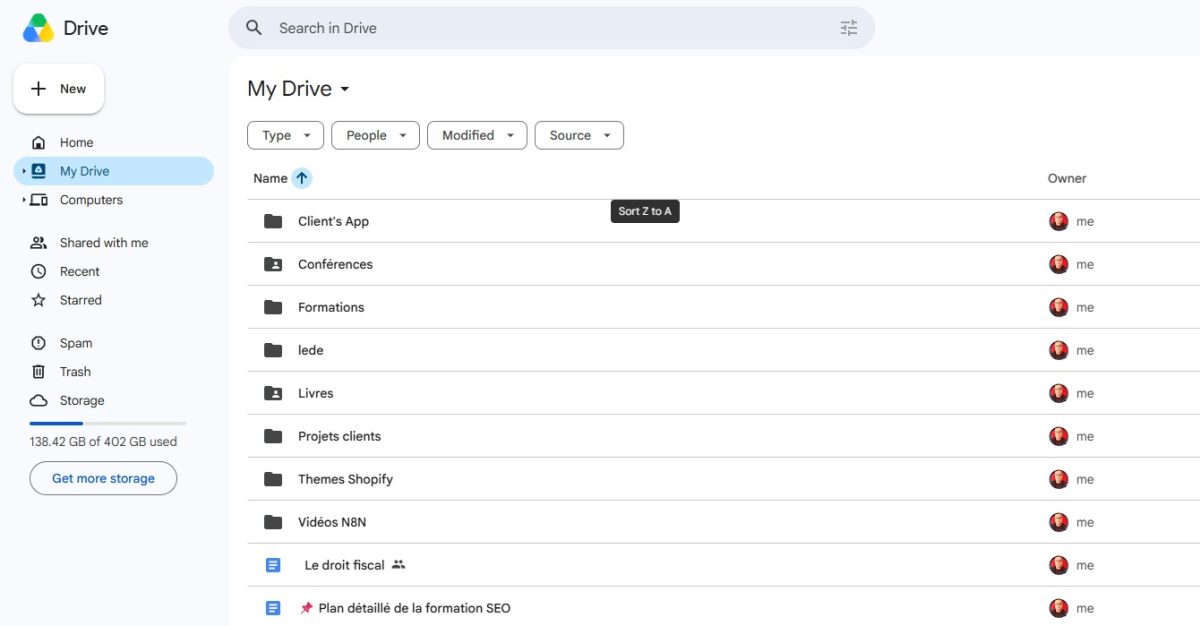Open the Storage section link
The width and height of the screenshot is (1200, 626).
[x=82, y=400]
